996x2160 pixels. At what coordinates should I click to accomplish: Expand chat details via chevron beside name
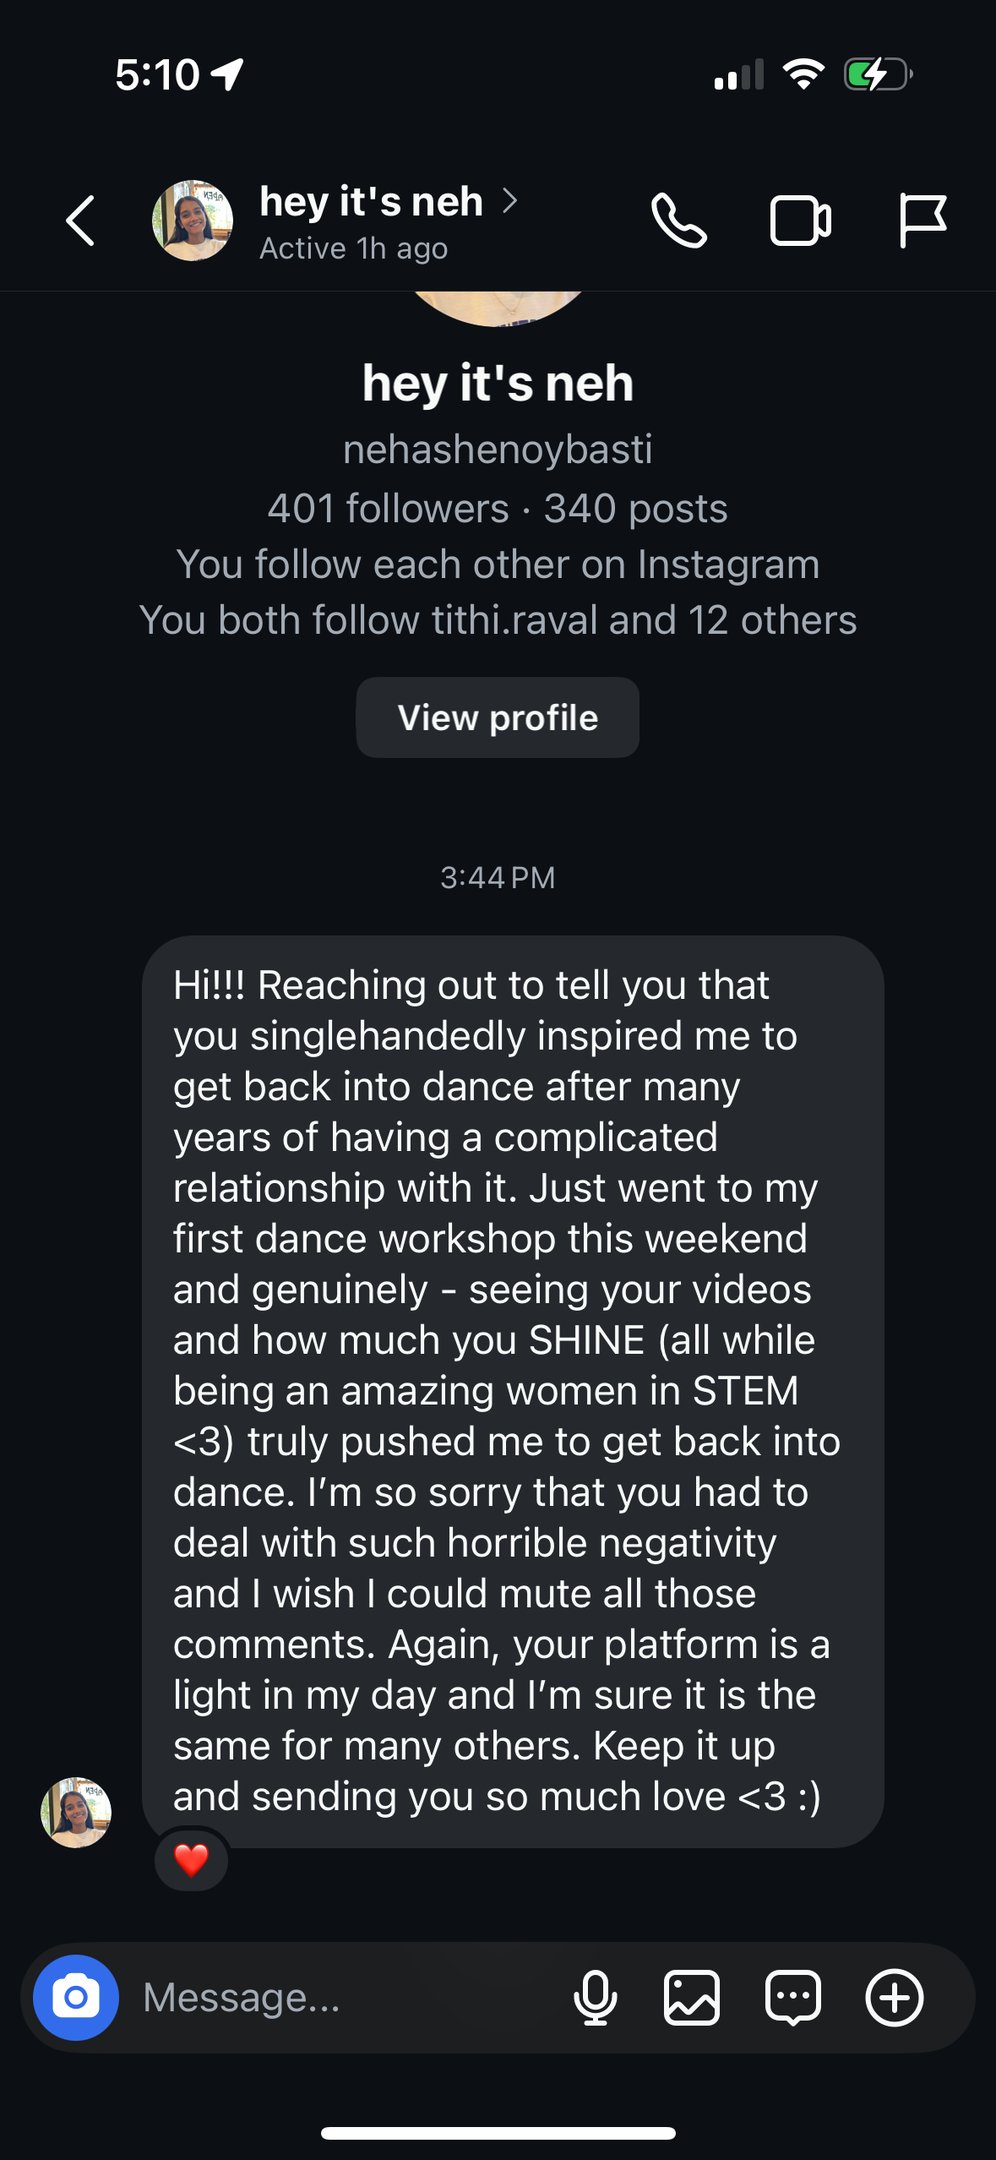(x=510, y=201)
